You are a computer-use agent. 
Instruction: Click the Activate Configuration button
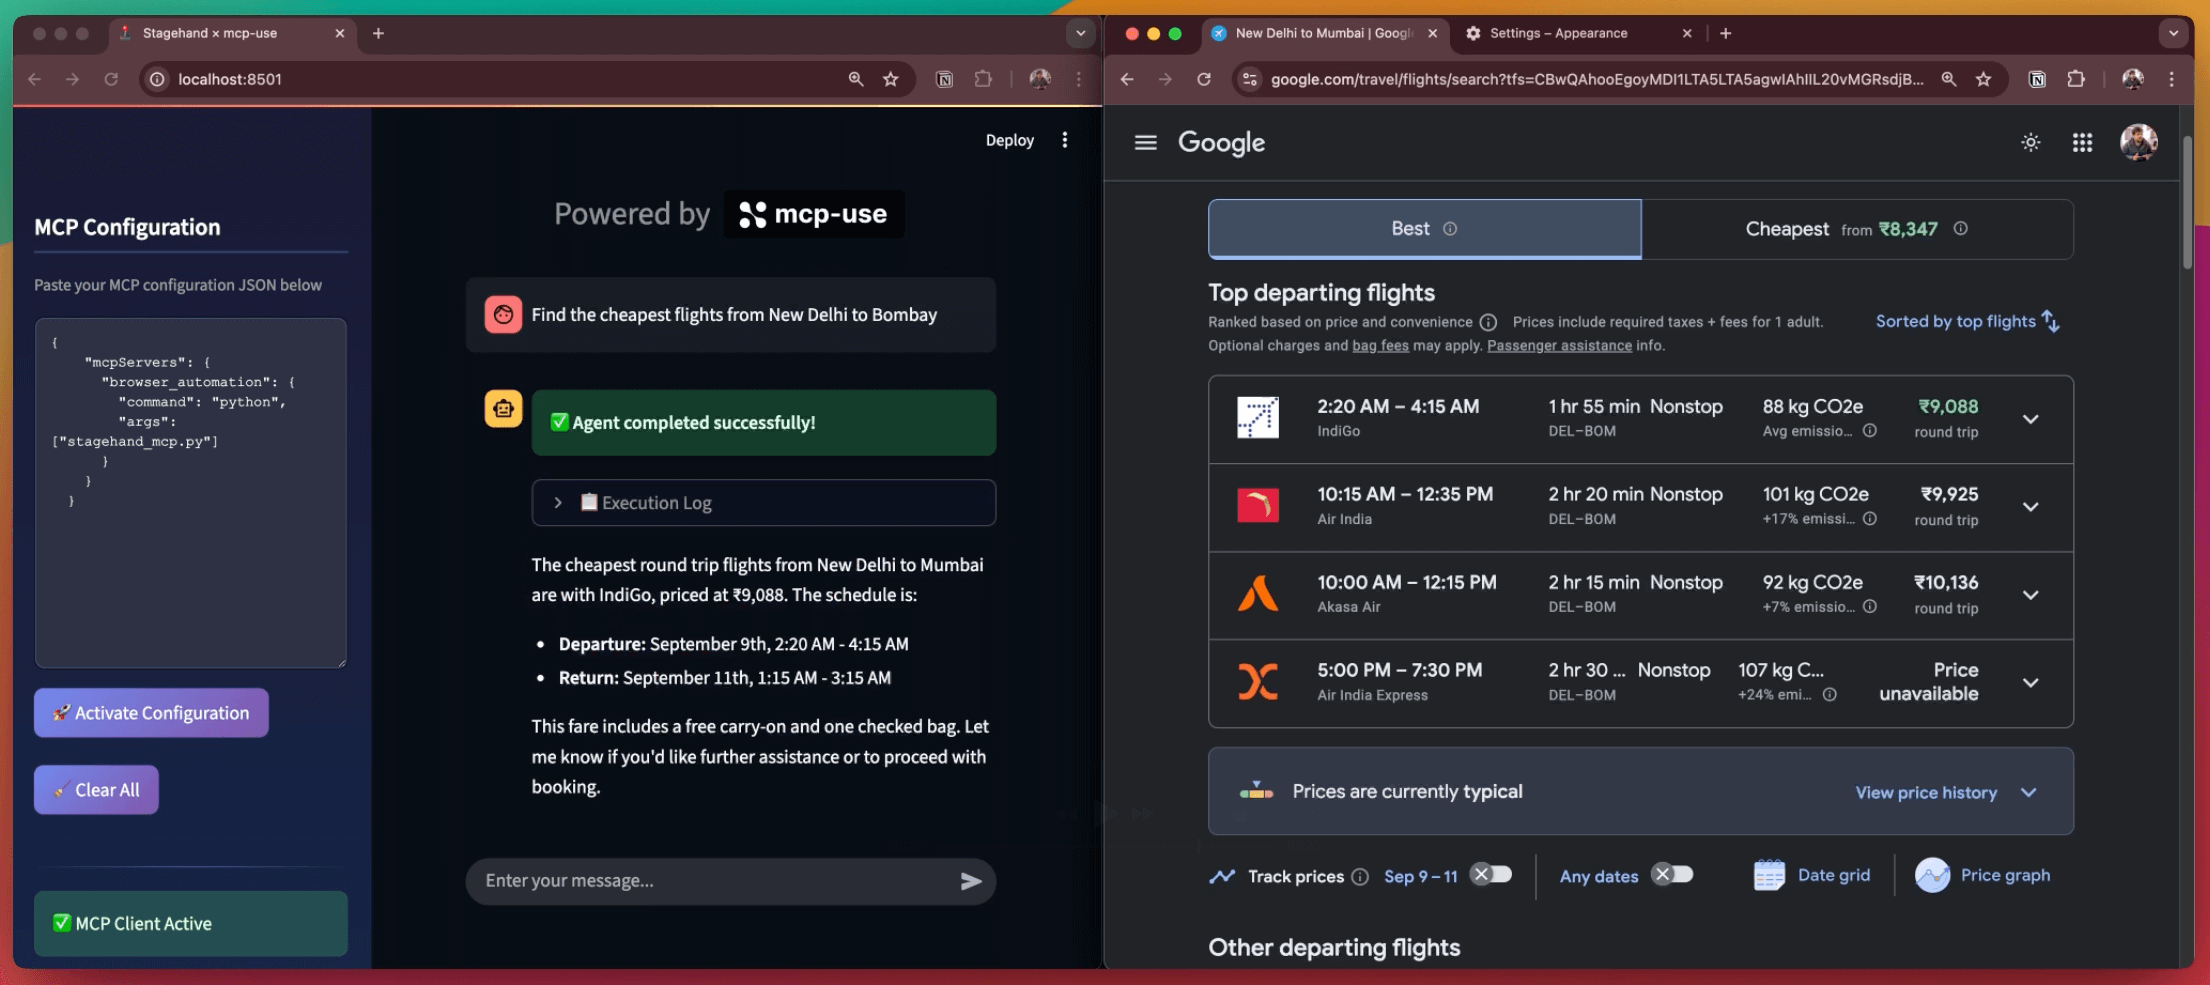(151, 713)
